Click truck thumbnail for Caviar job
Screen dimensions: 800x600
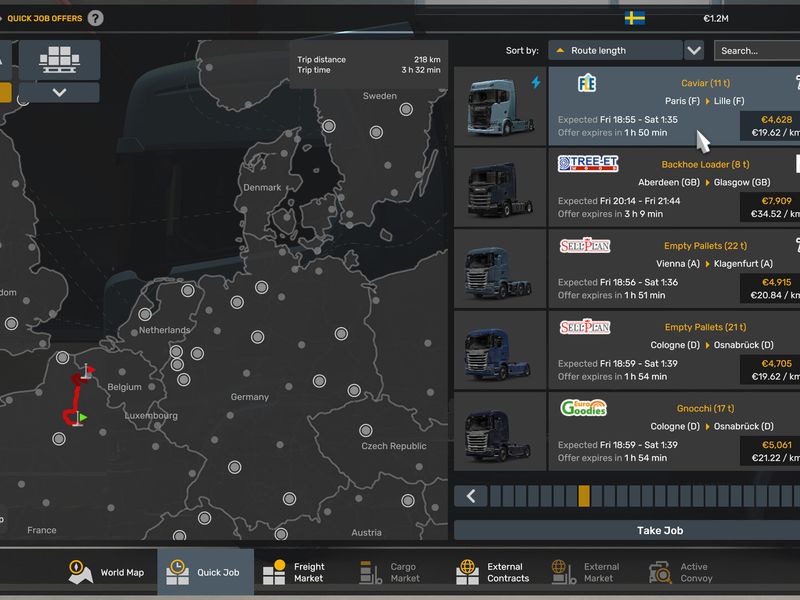pos(500,106)
